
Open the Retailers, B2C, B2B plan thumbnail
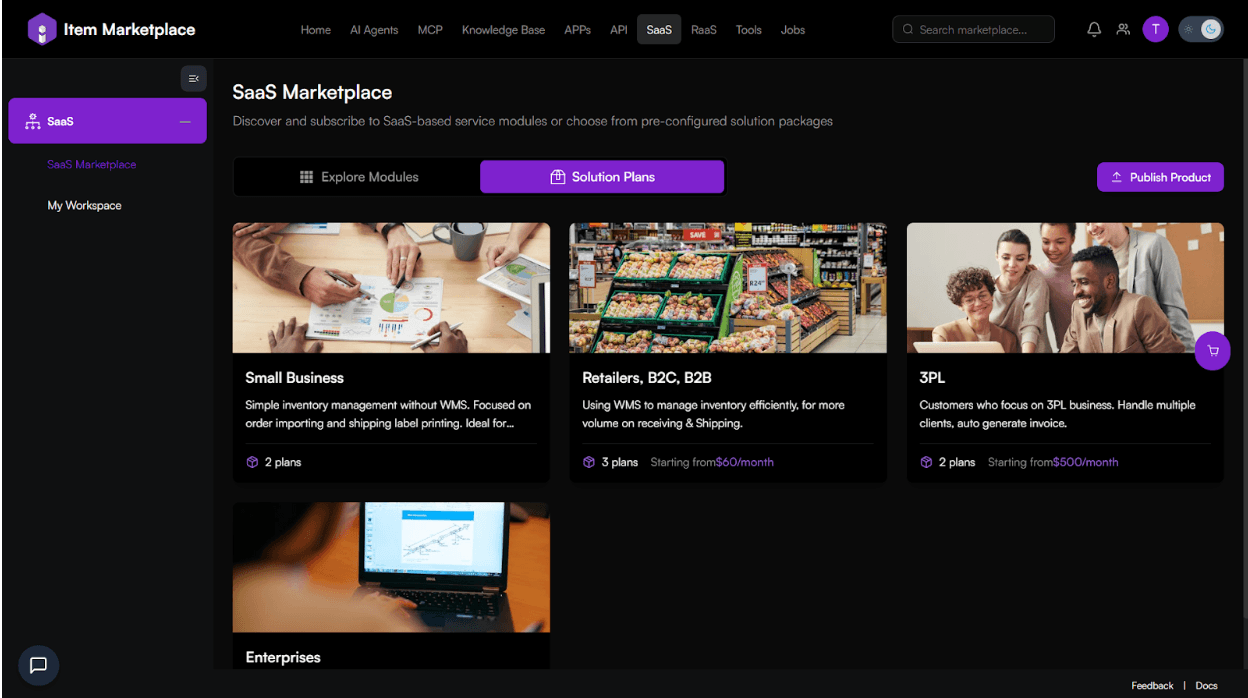click(x=728, y=288)
